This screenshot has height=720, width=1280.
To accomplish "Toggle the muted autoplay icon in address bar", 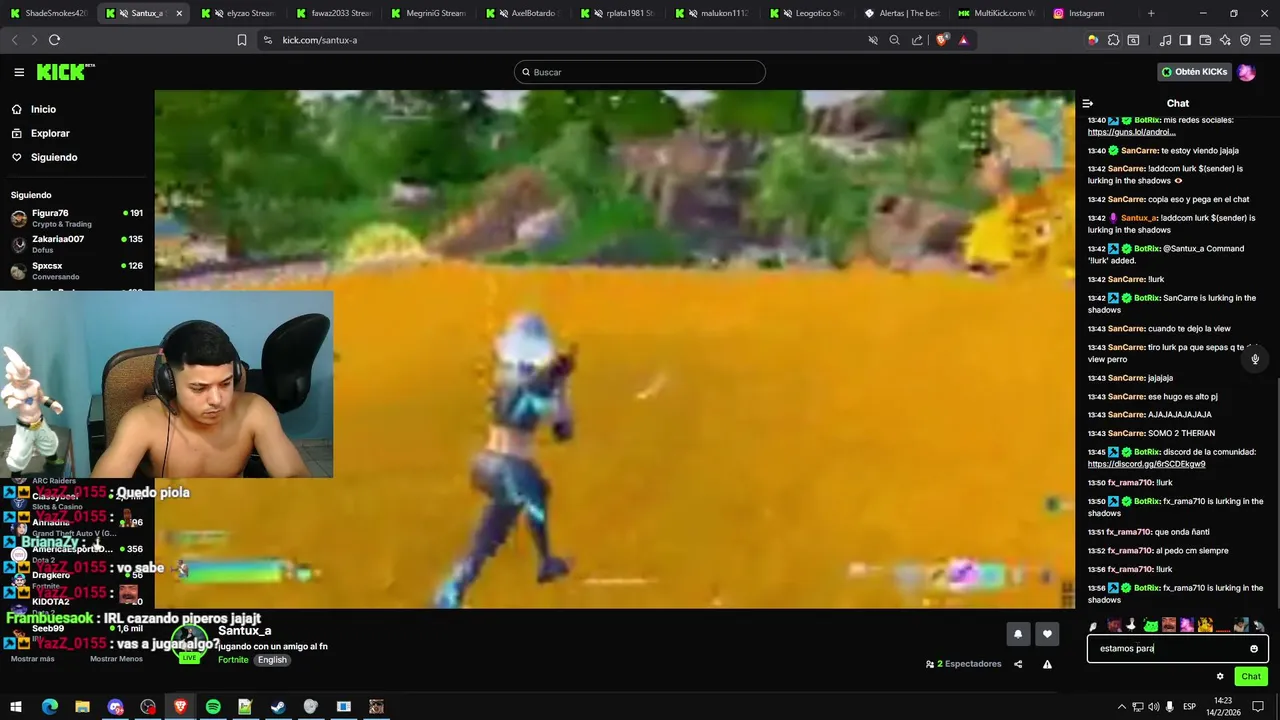I will point(872,40).
